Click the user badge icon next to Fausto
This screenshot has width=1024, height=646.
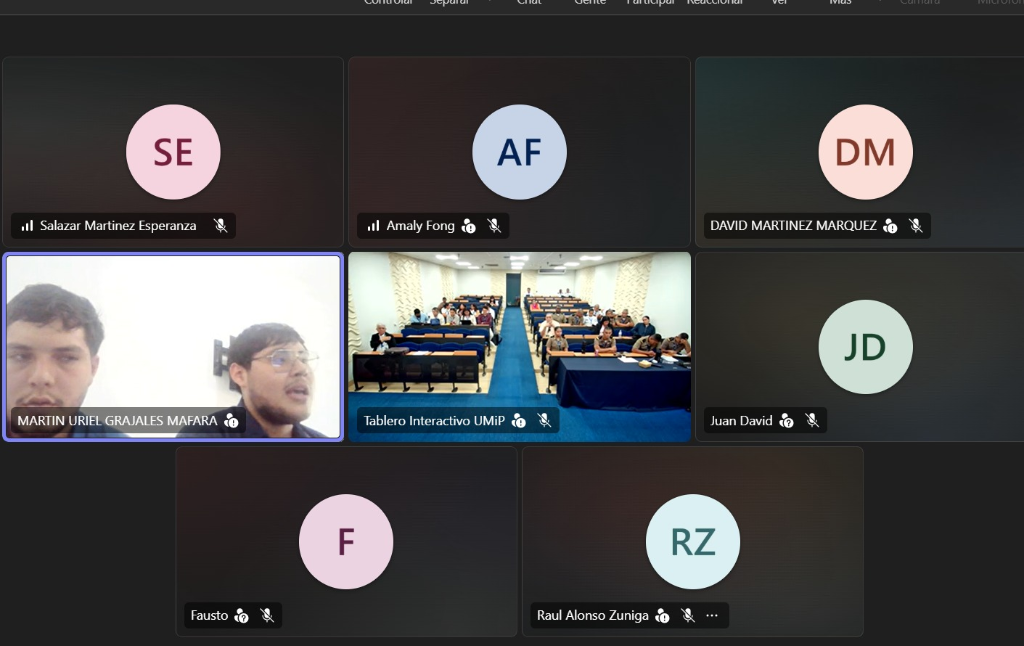point(241,615)
